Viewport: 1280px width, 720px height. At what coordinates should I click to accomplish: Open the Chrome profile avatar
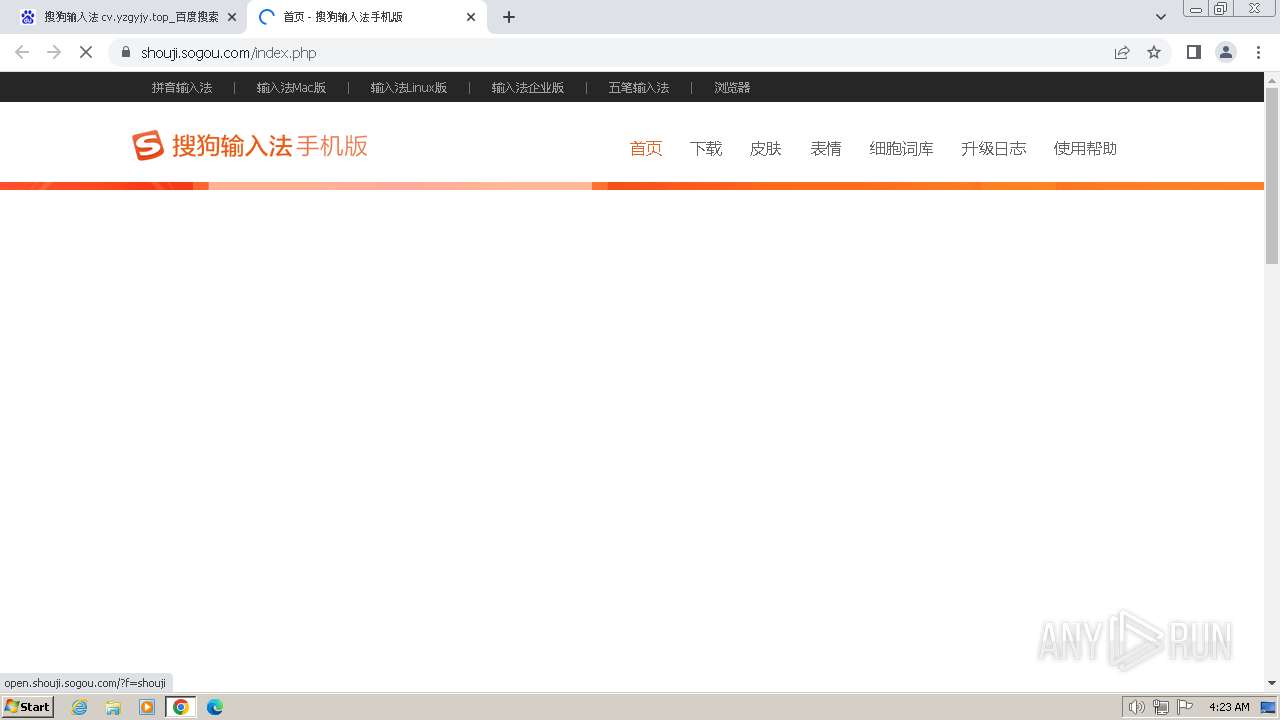[1226, 52]
